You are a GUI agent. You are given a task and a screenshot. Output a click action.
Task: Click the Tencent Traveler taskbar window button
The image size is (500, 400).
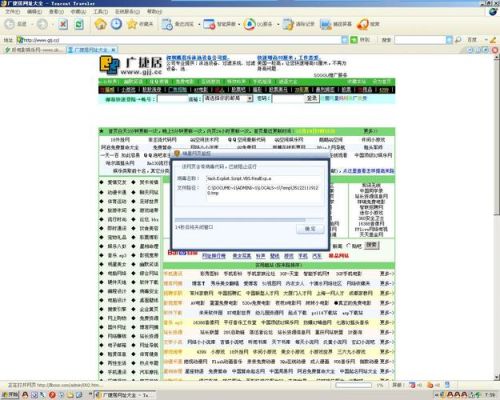(x=125, y=395)
